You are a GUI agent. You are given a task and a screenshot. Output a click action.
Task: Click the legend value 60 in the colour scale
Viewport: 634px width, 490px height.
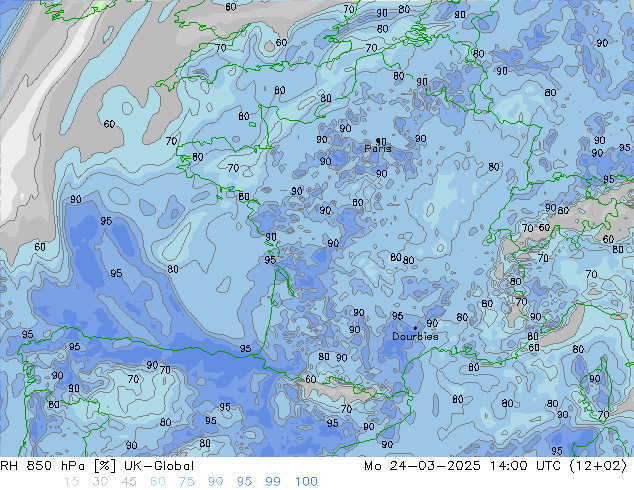pos(158,482)
